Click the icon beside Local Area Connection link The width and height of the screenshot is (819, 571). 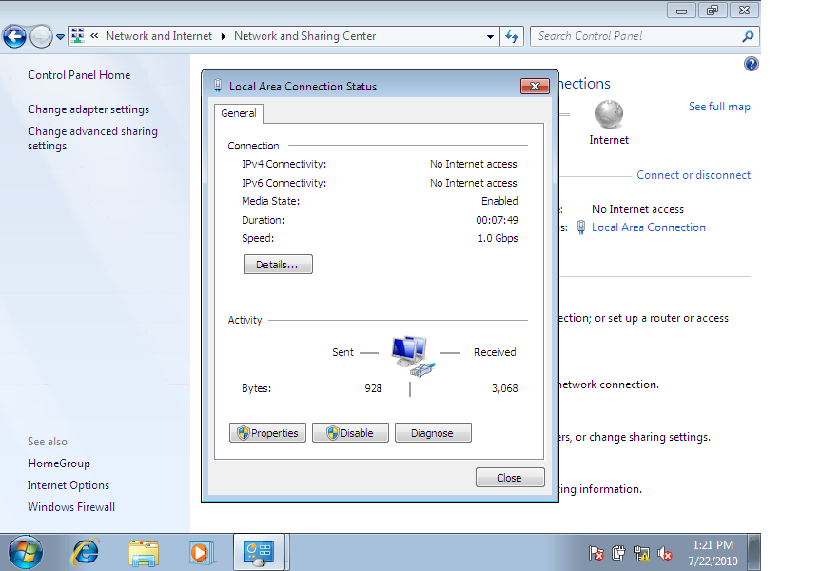pos(581,227)
